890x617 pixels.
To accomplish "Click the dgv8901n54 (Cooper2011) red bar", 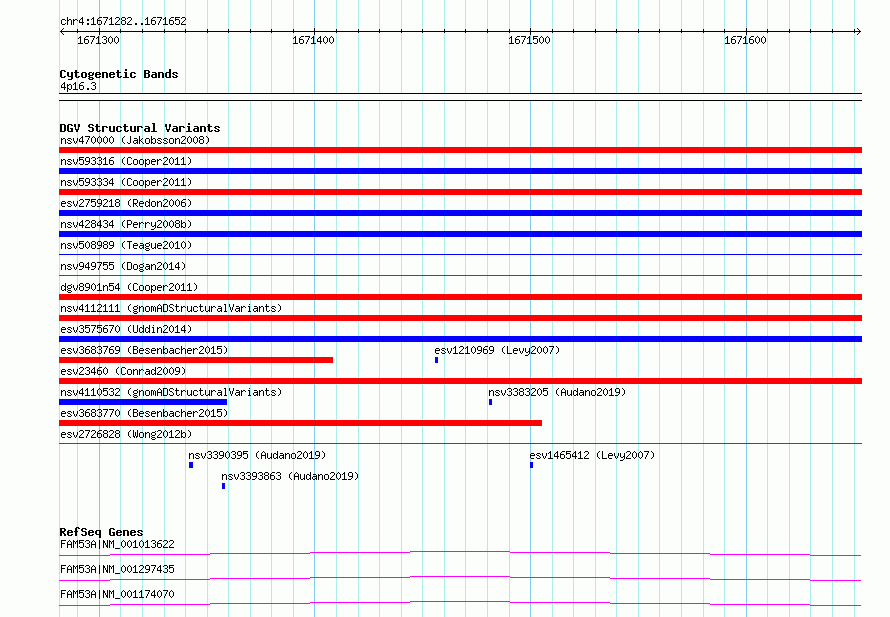I will click(460, 297).
